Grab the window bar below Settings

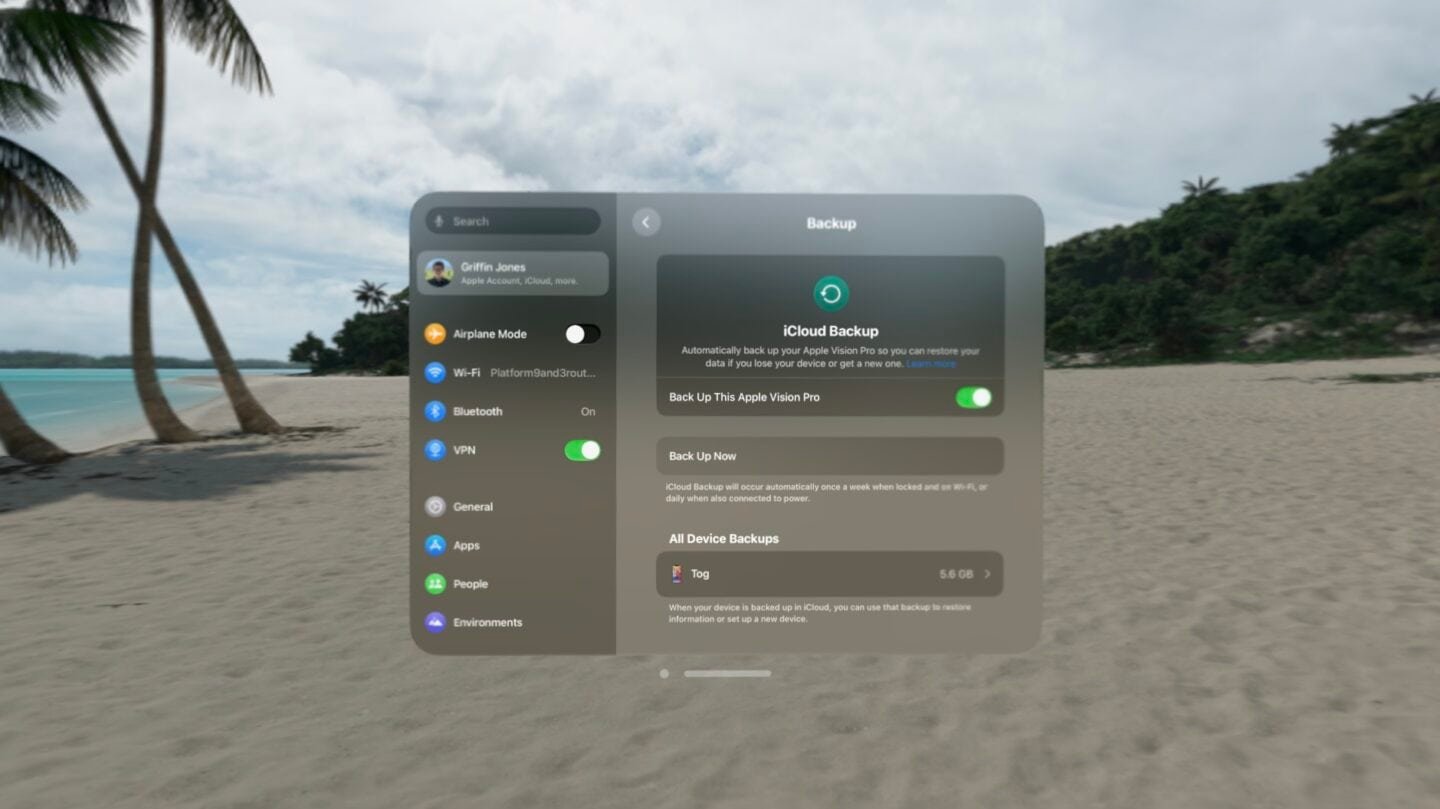click(728, 674)
